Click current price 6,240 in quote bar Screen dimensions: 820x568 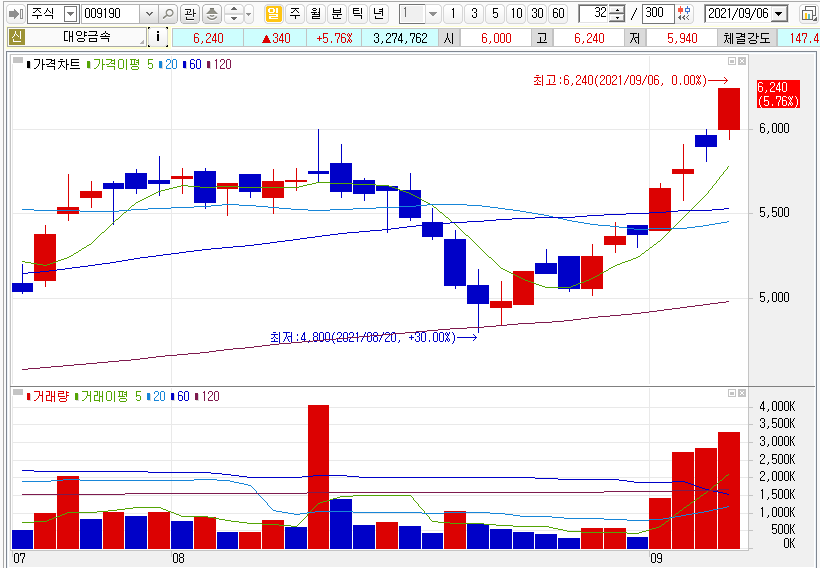tap(208, 38)
